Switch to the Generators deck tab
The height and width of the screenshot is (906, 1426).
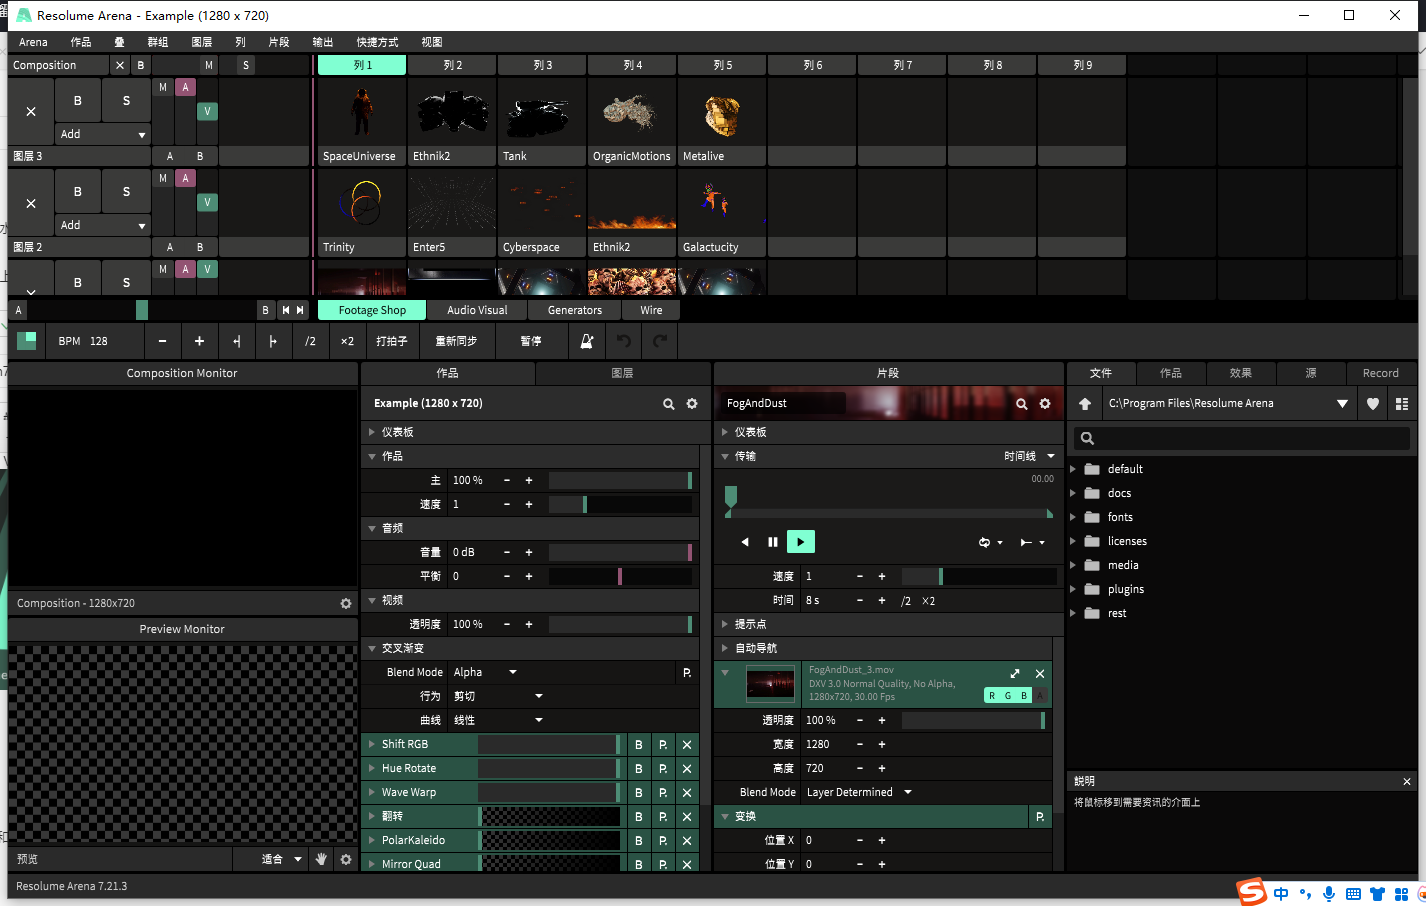tap(575, 311)
